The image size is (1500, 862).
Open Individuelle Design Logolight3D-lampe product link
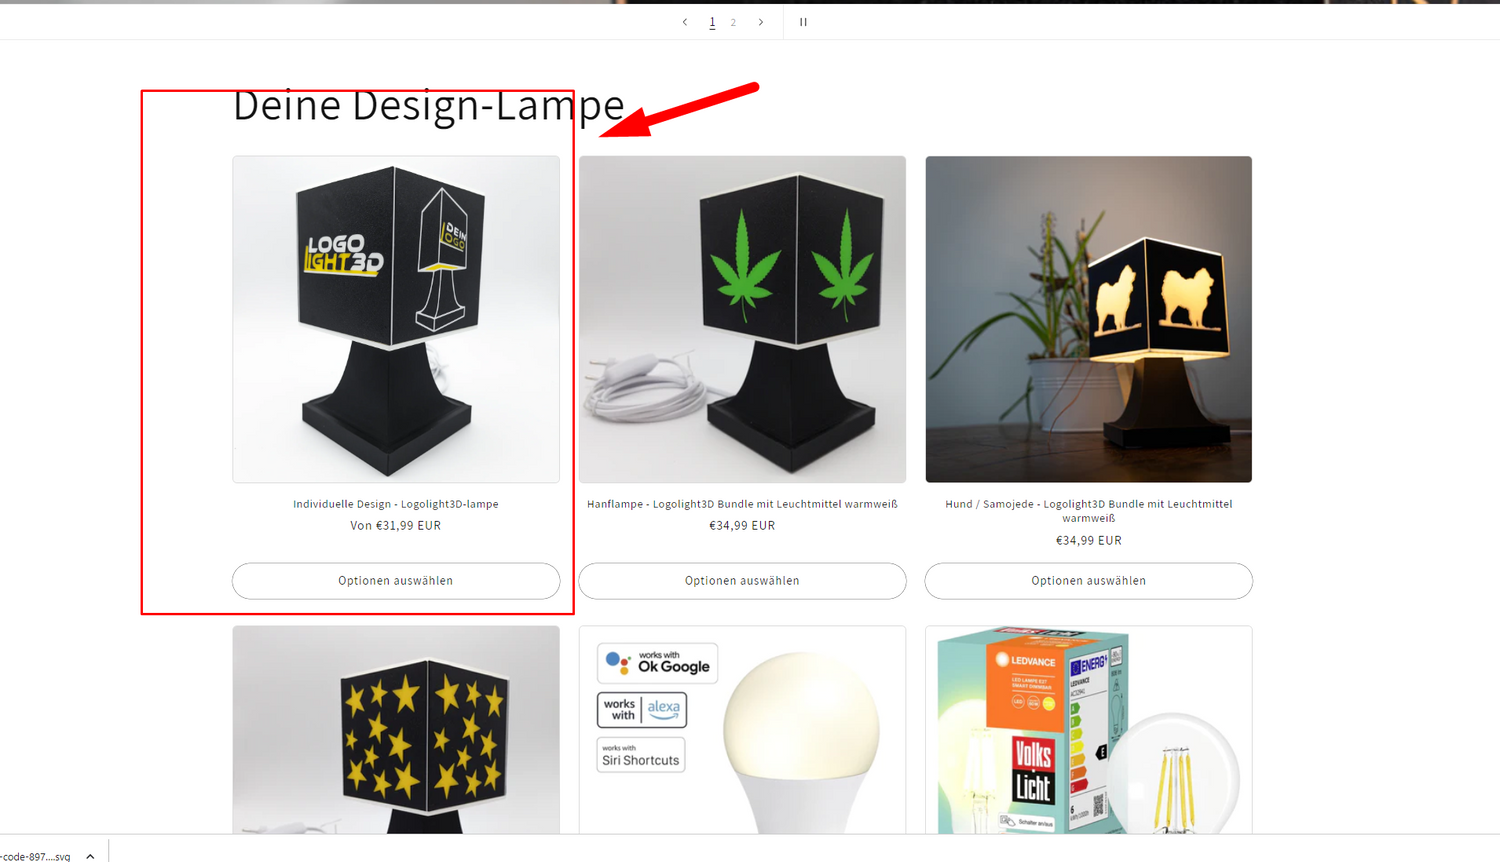tap(396, 504)
